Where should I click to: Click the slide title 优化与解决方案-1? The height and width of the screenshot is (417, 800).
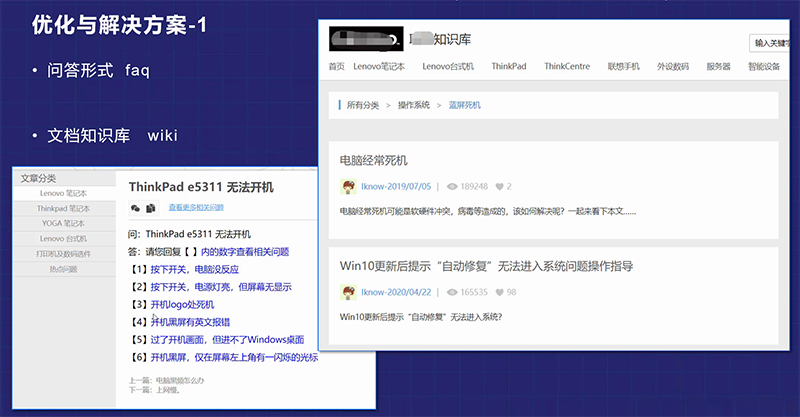pos(119,25)
